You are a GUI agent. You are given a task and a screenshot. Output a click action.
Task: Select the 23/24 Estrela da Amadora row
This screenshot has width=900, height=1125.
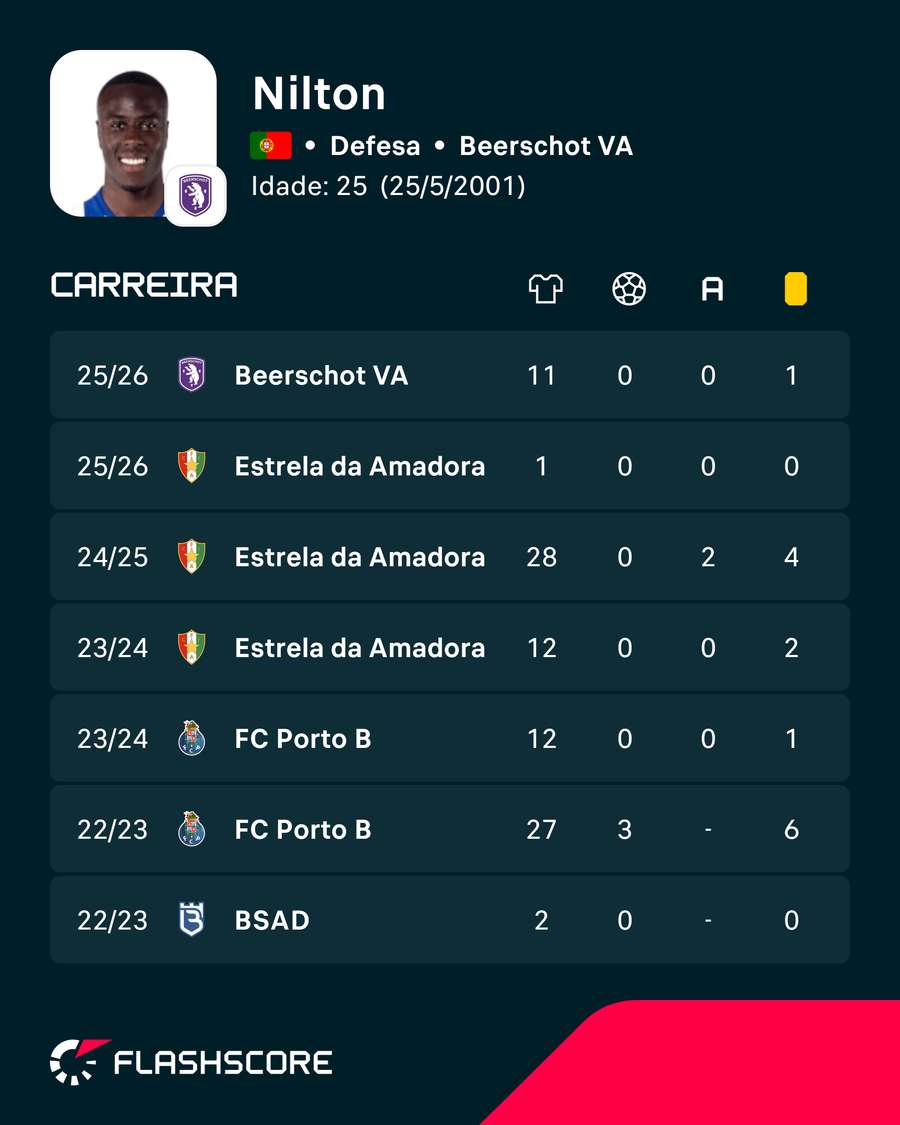pos(450,647)
